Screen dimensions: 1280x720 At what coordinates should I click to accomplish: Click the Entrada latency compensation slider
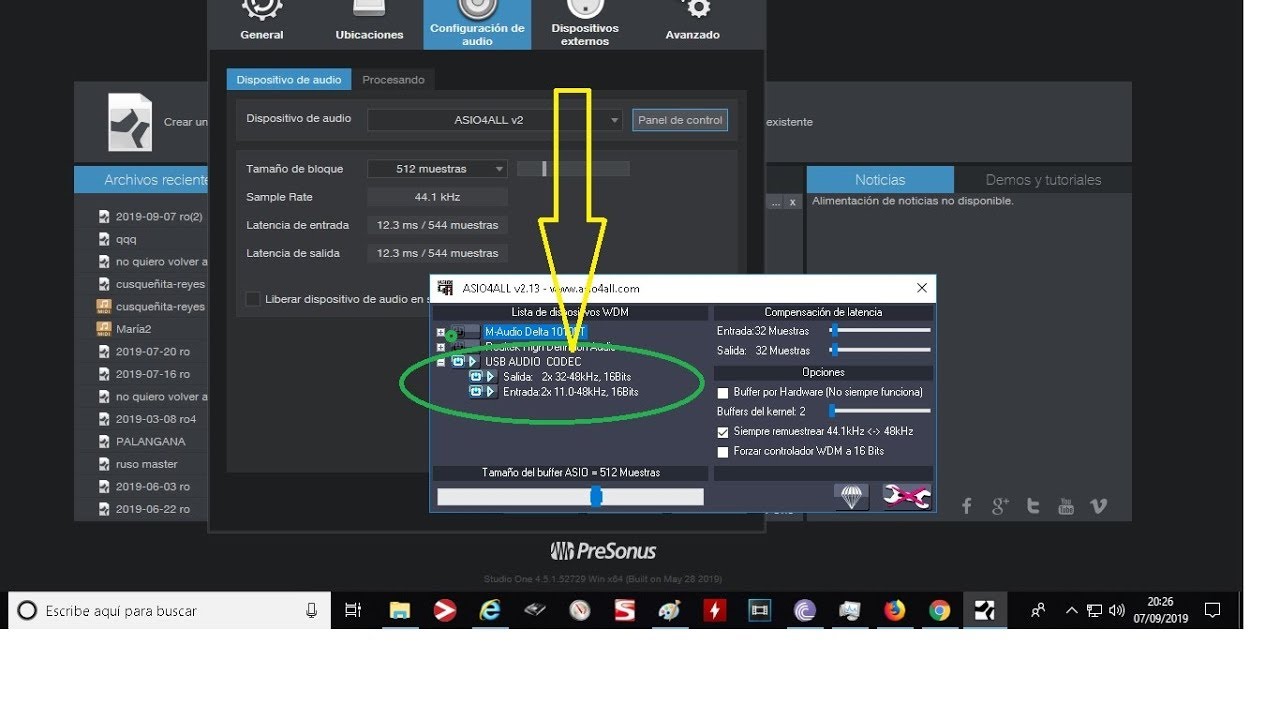[x=880, y=331]
